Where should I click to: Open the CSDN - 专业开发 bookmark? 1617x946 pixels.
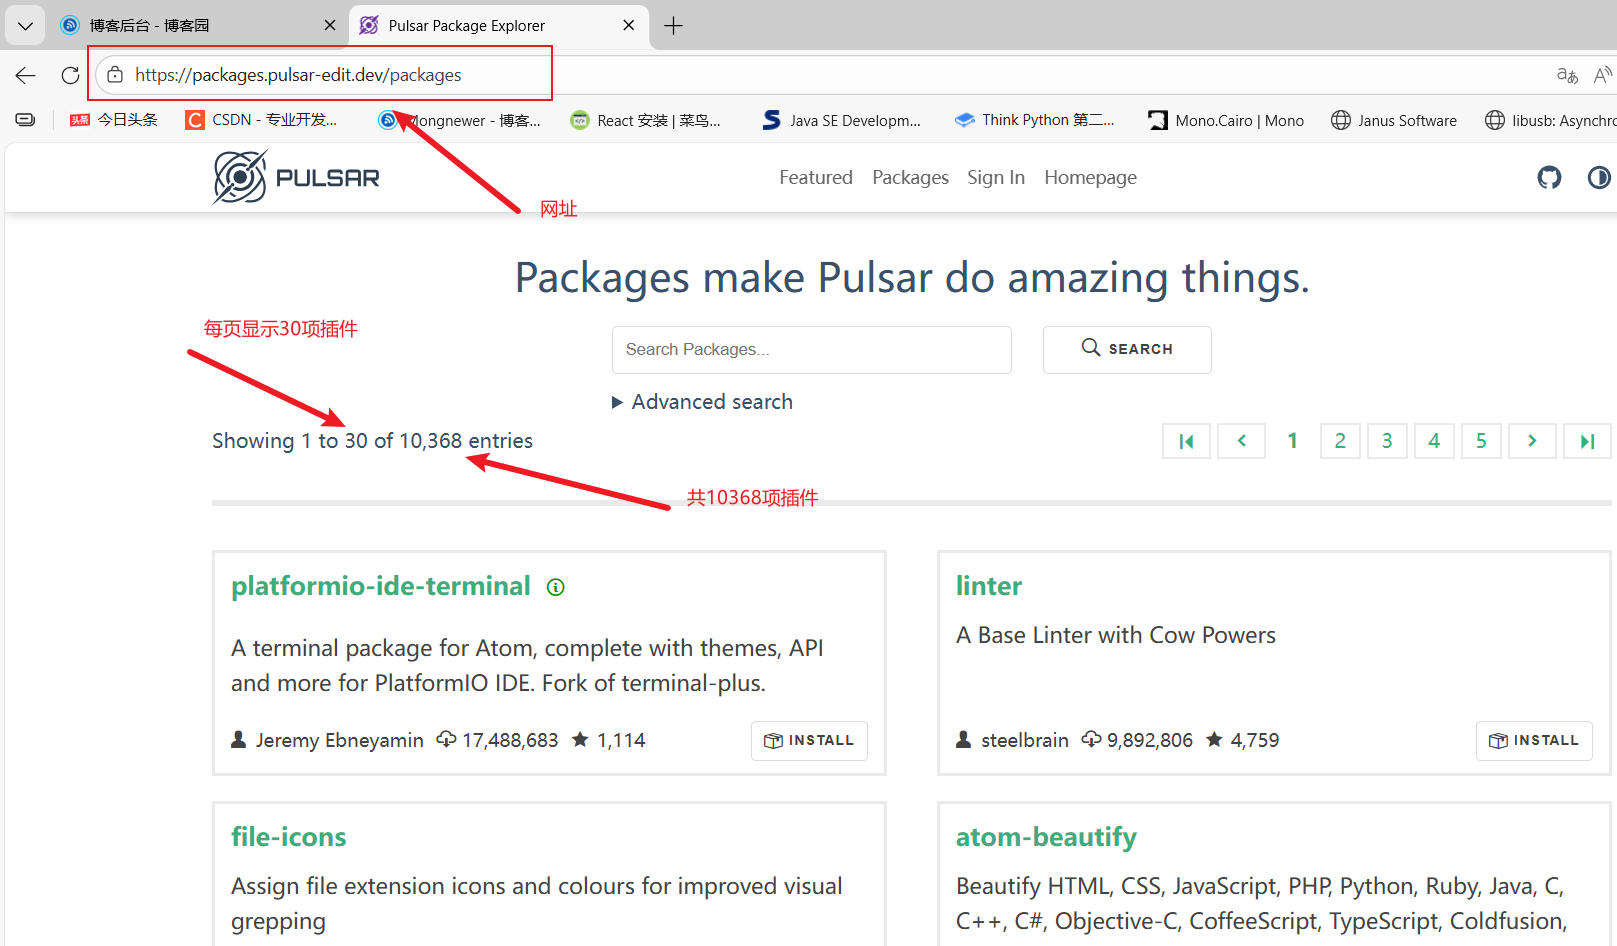262,120
